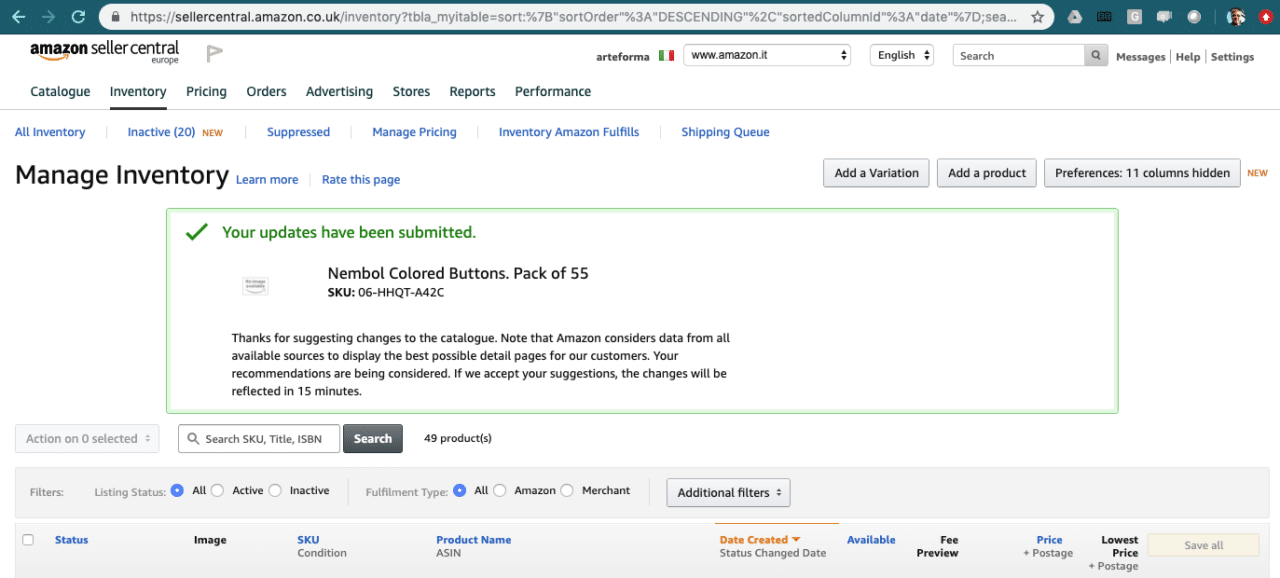Open the English language selector
The width and height of the screenshot is (1280, 578).
[901, 55]
